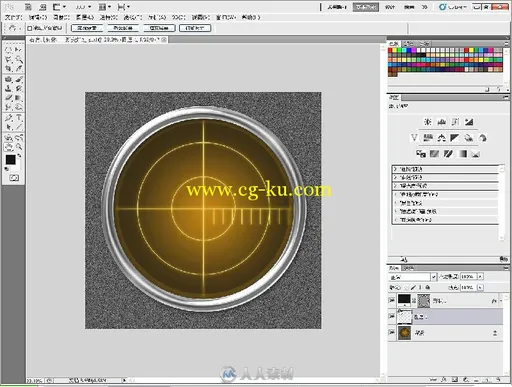Click fourth Hand-tool options button (Print Size)
This screenshot has height=387, width=512.
tap(195, 28)
